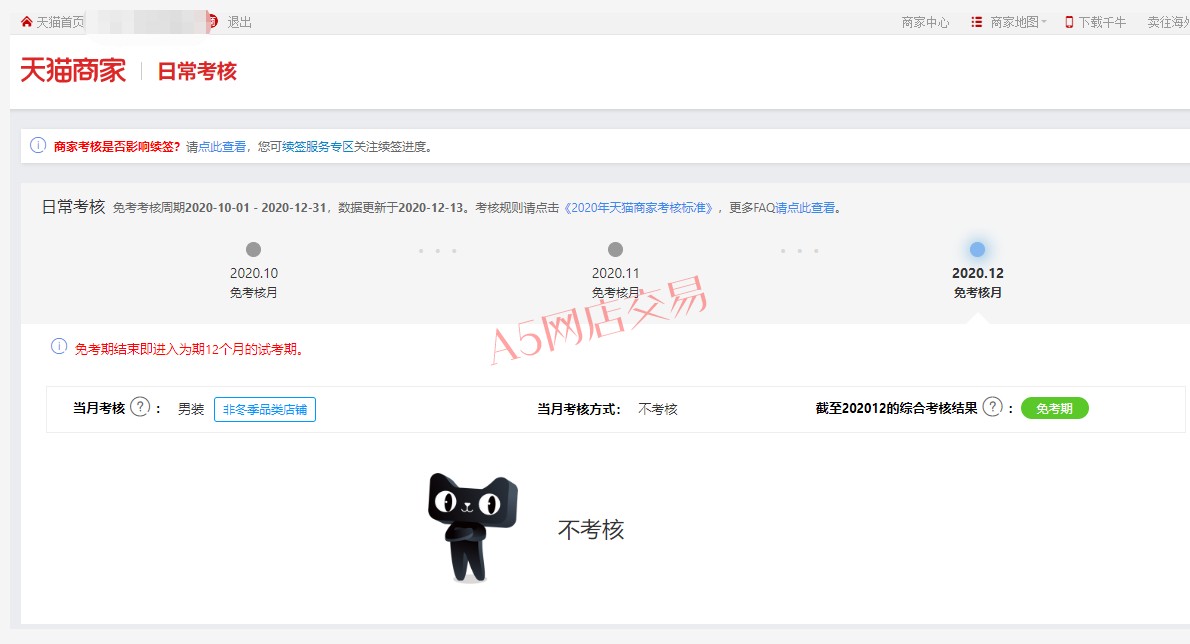Screen dimensions: 1190x644
Task: Click the green 免考期 status badge
Action: pyautogui.click(x=1055, y=408)
